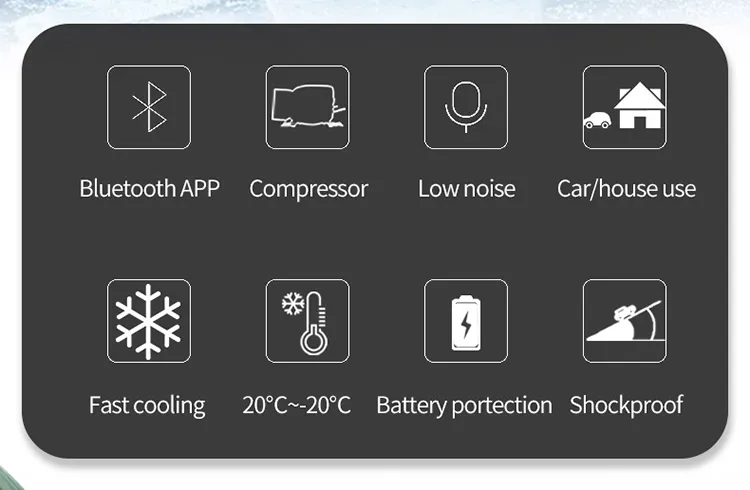Click the Bluetooth symbol icon
This screenshot has height=490, width=750.
coord(149,107)
